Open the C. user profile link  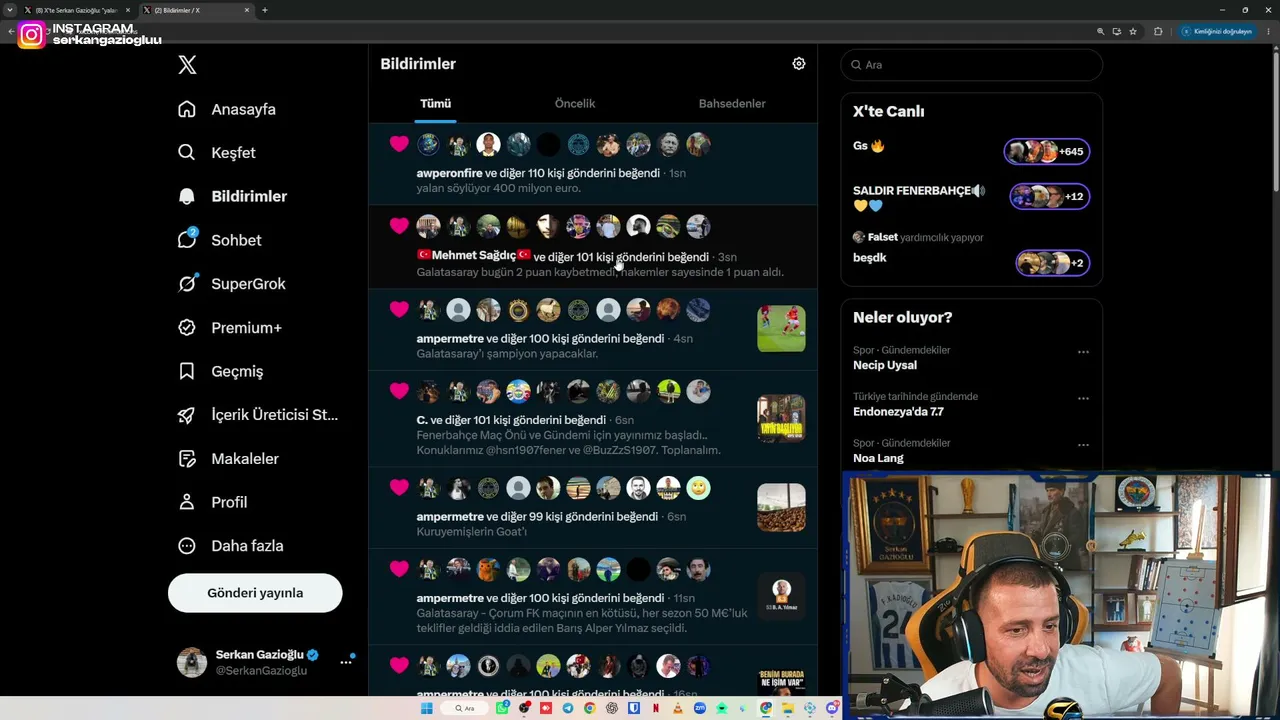(422, 420)
